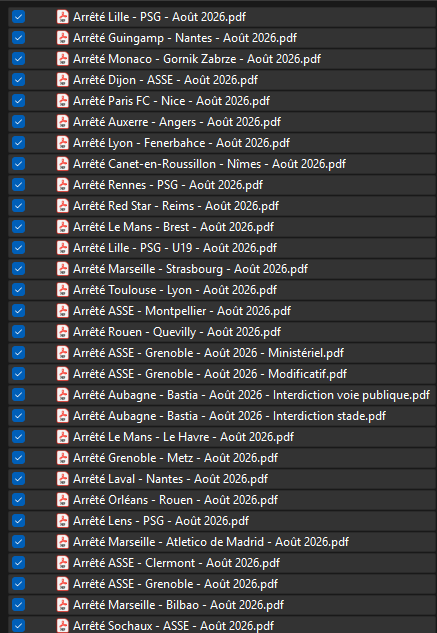Select file name Arrêté Guingamp - Nantes - Août 2026.pdf
This screenshot has width=437, height=633.
click(185, 38)
